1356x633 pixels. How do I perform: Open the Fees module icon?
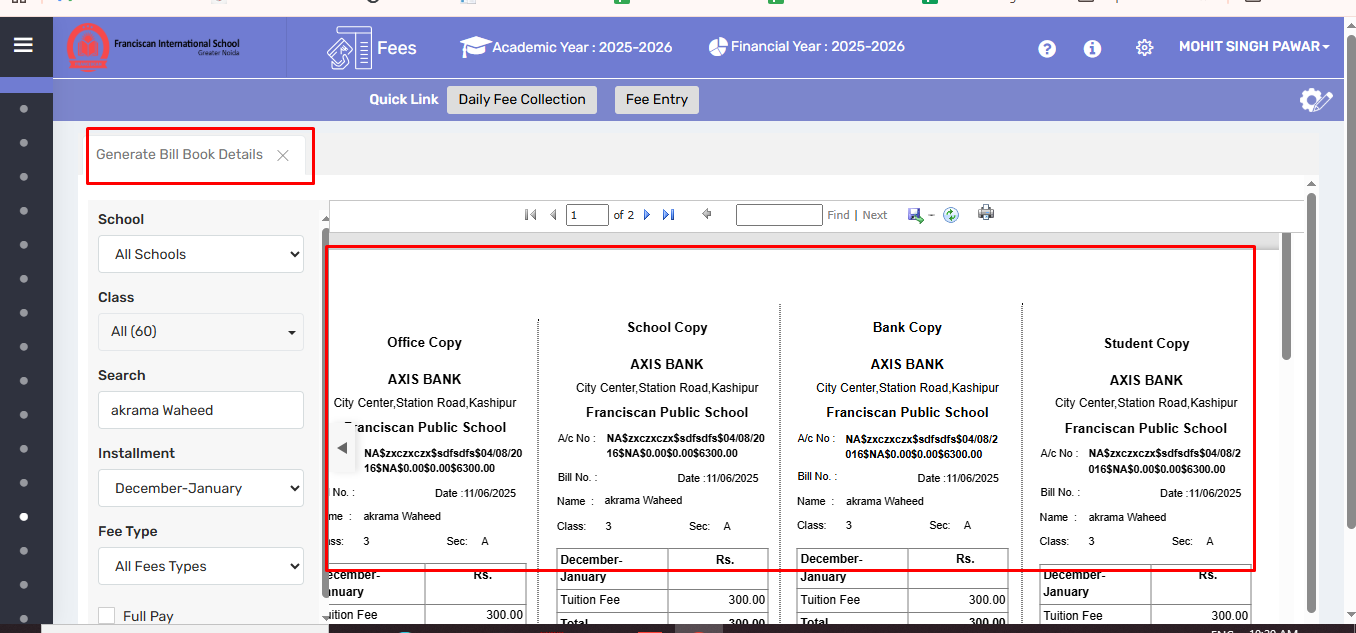click(x=349, y=48)
